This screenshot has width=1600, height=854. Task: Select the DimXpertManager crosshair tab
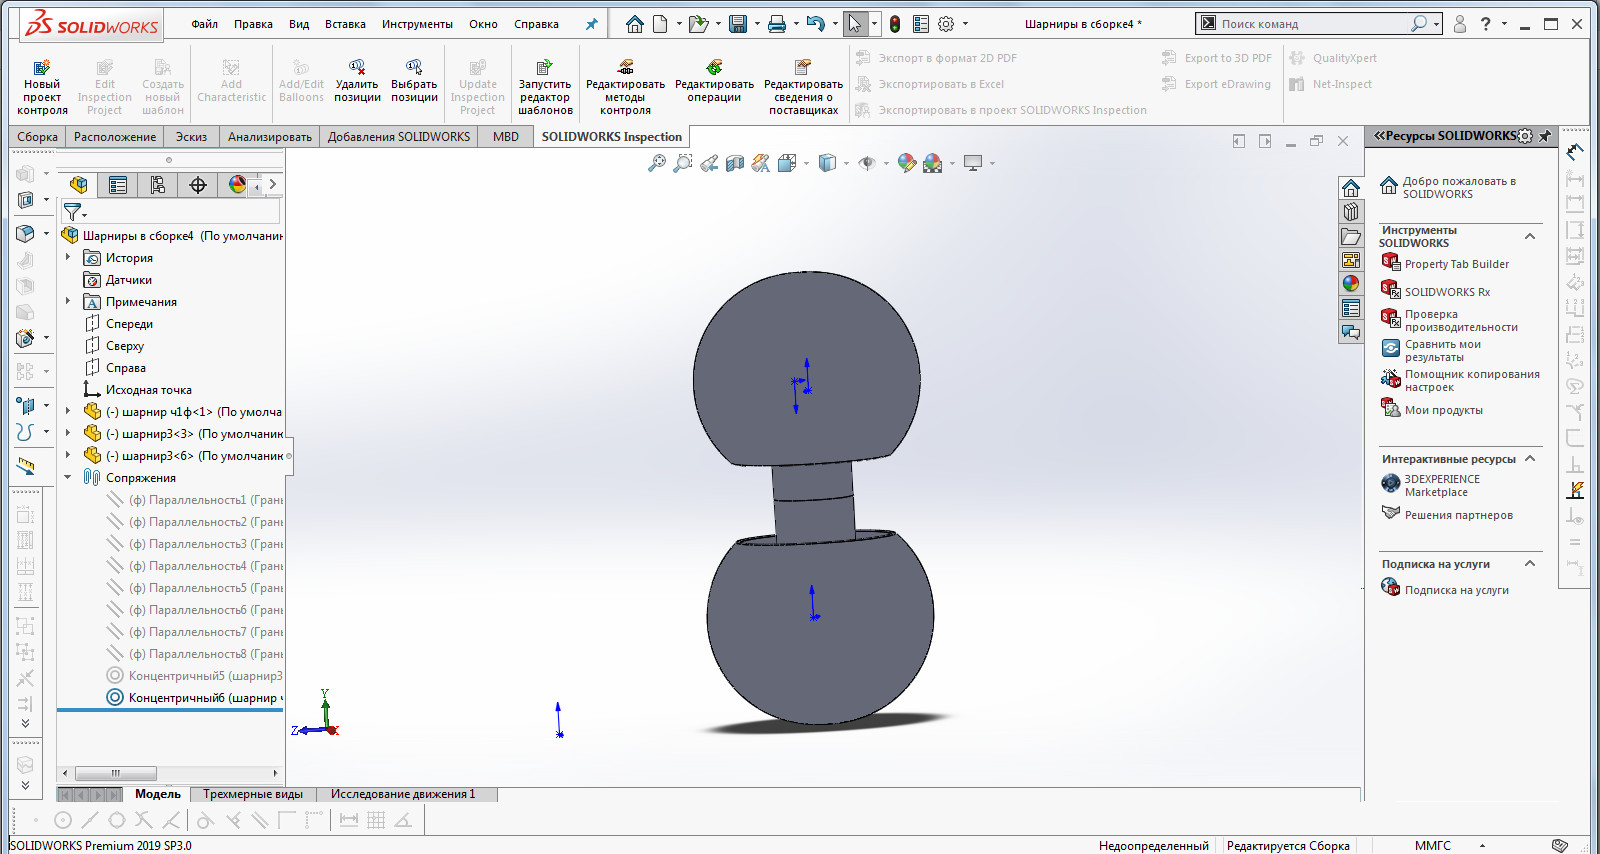click(198, 185)
